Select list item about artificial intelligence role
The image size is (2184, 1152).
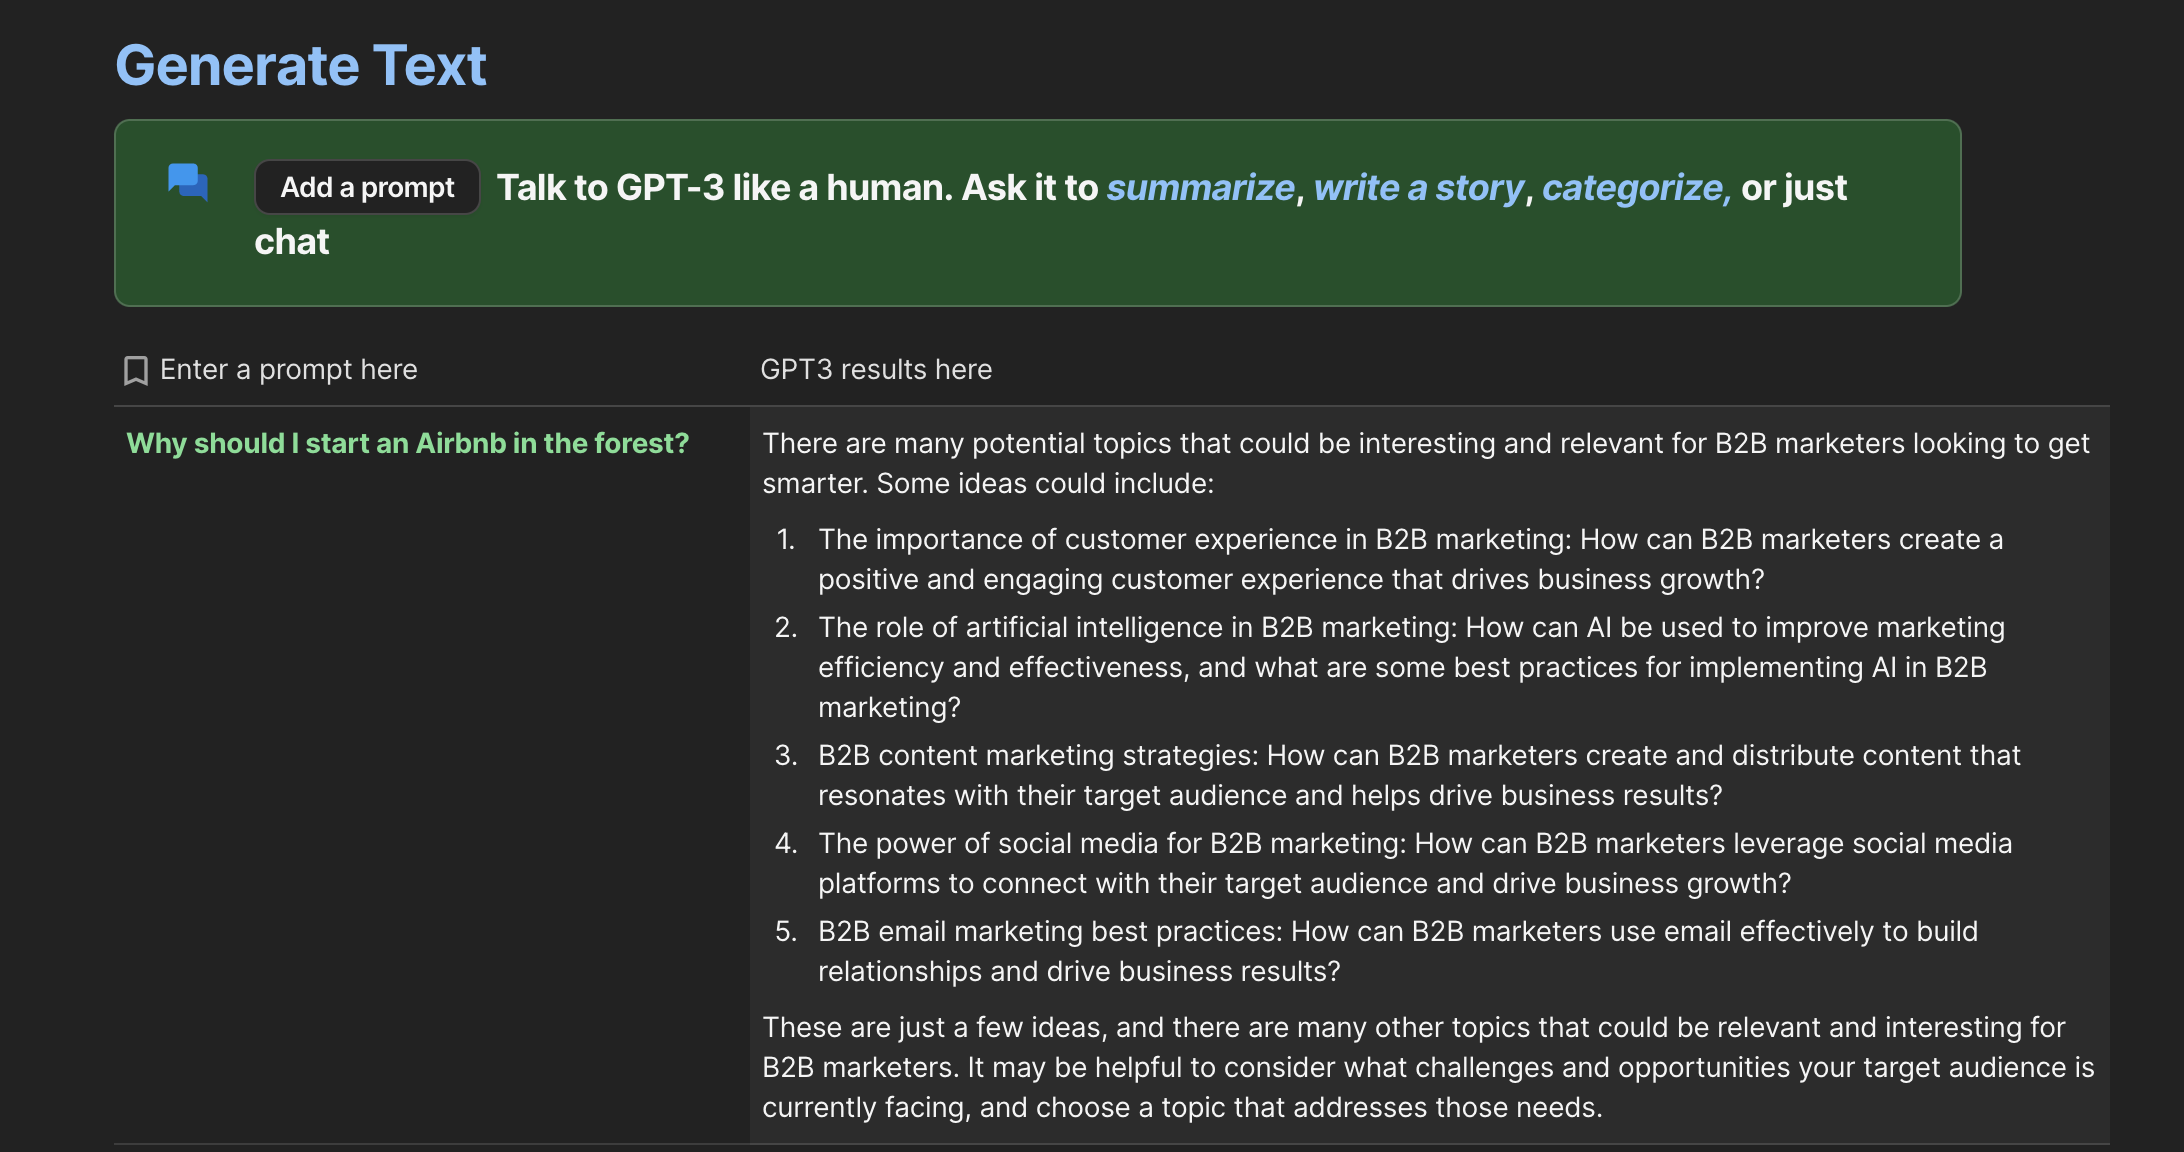coord(1410,667)
